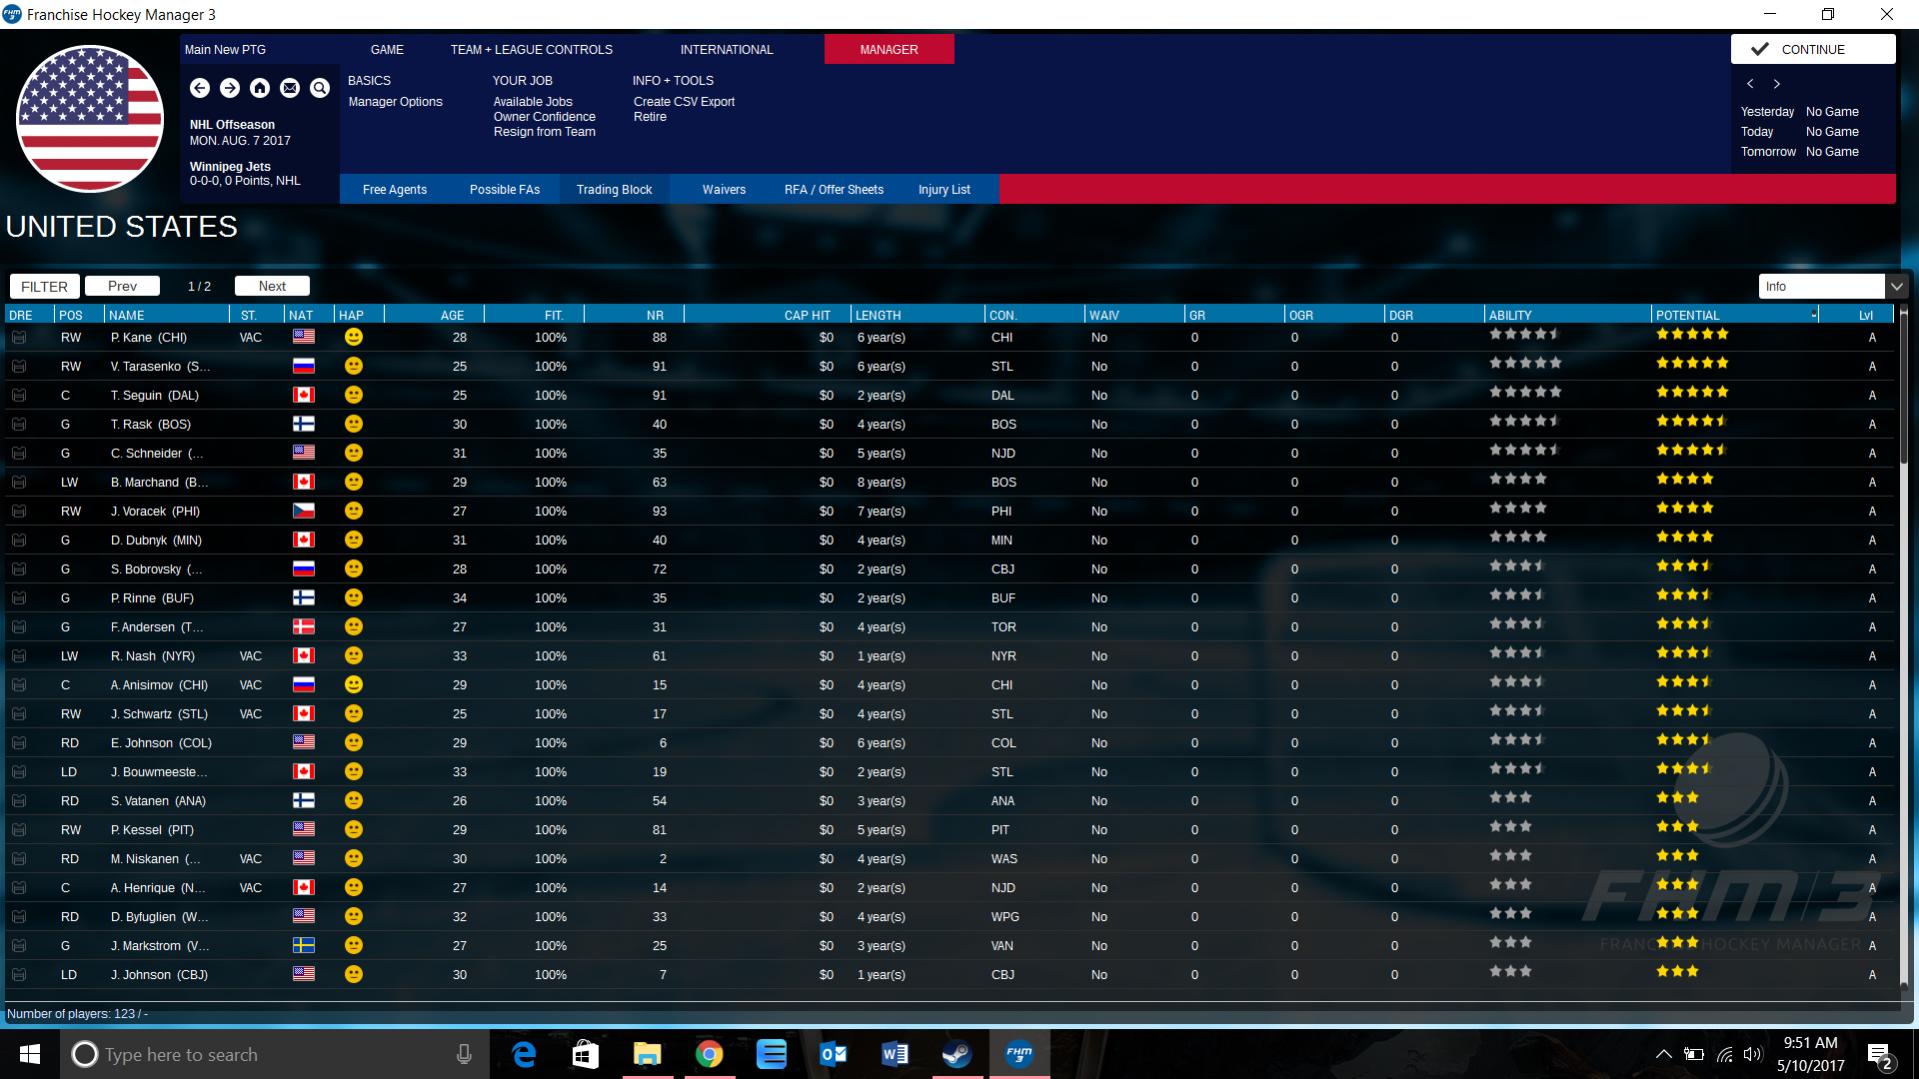Select player name P. Kessel (PIT)

[152, 830]
